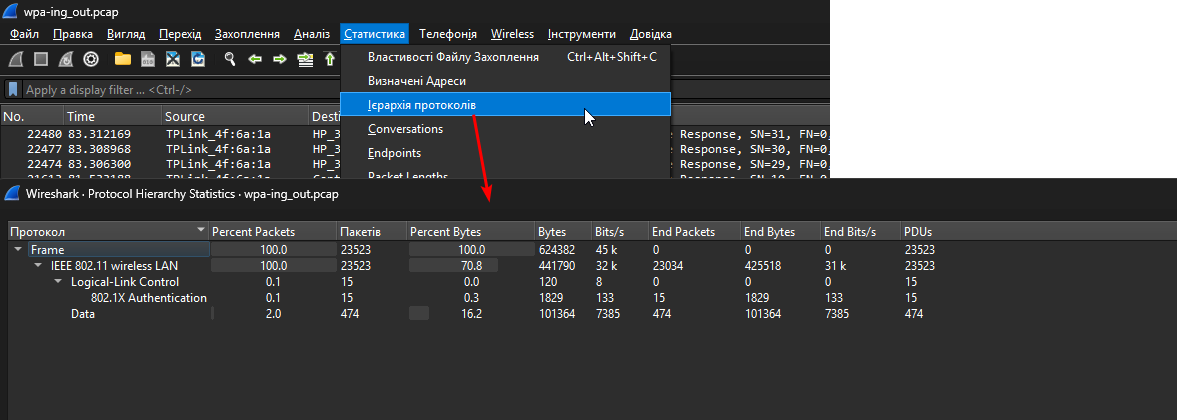
Task: Sort by the Percent Bytes column header
Action: pyautogui.click(x=468, y=232)
